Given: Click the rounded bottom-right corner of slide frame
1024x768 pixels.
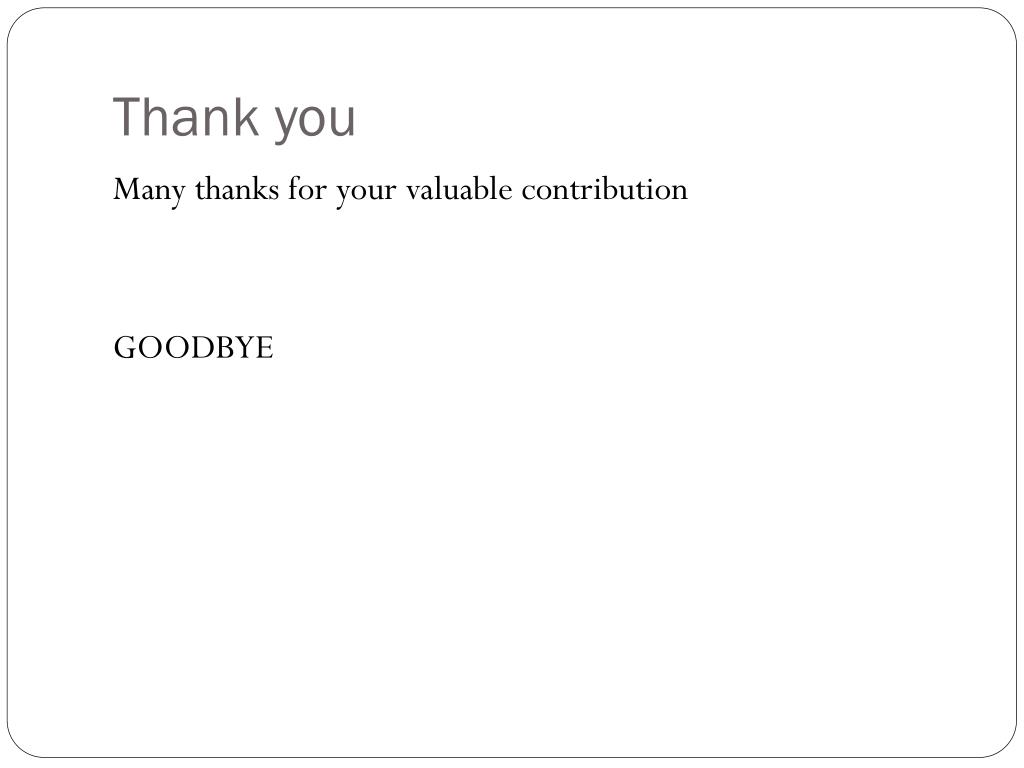Looking at the screenshot, I should [x=1004, y=745].
